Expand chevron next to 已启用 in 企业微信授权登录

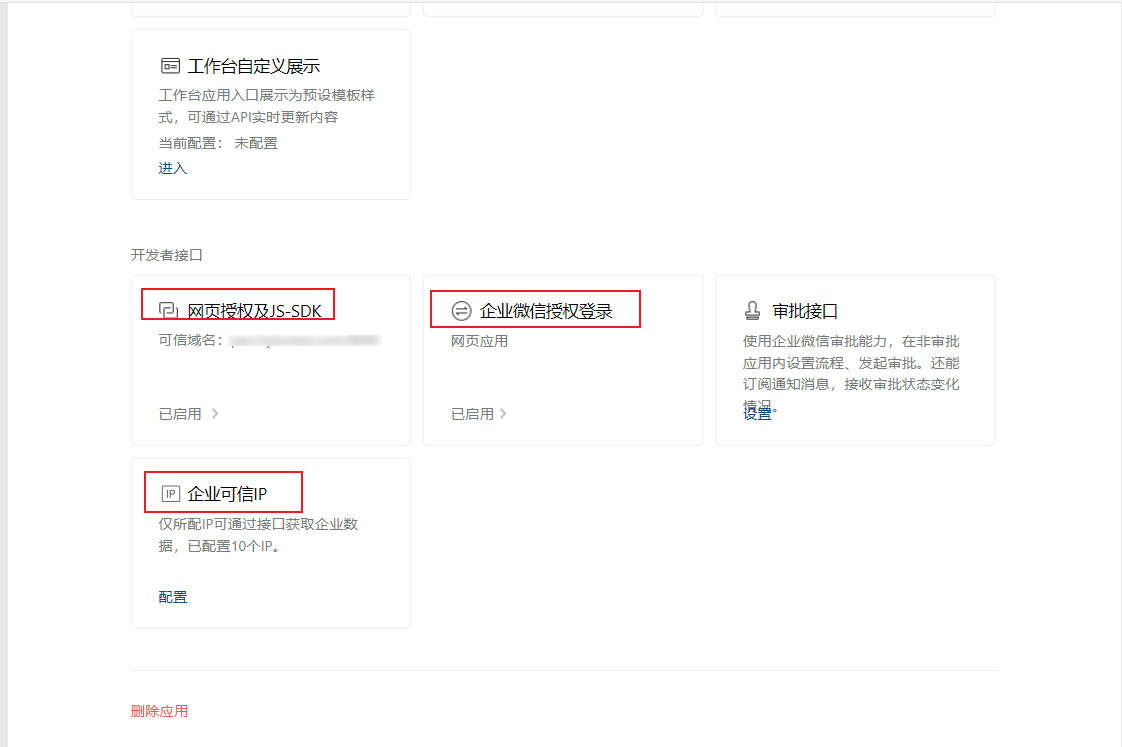503,414
